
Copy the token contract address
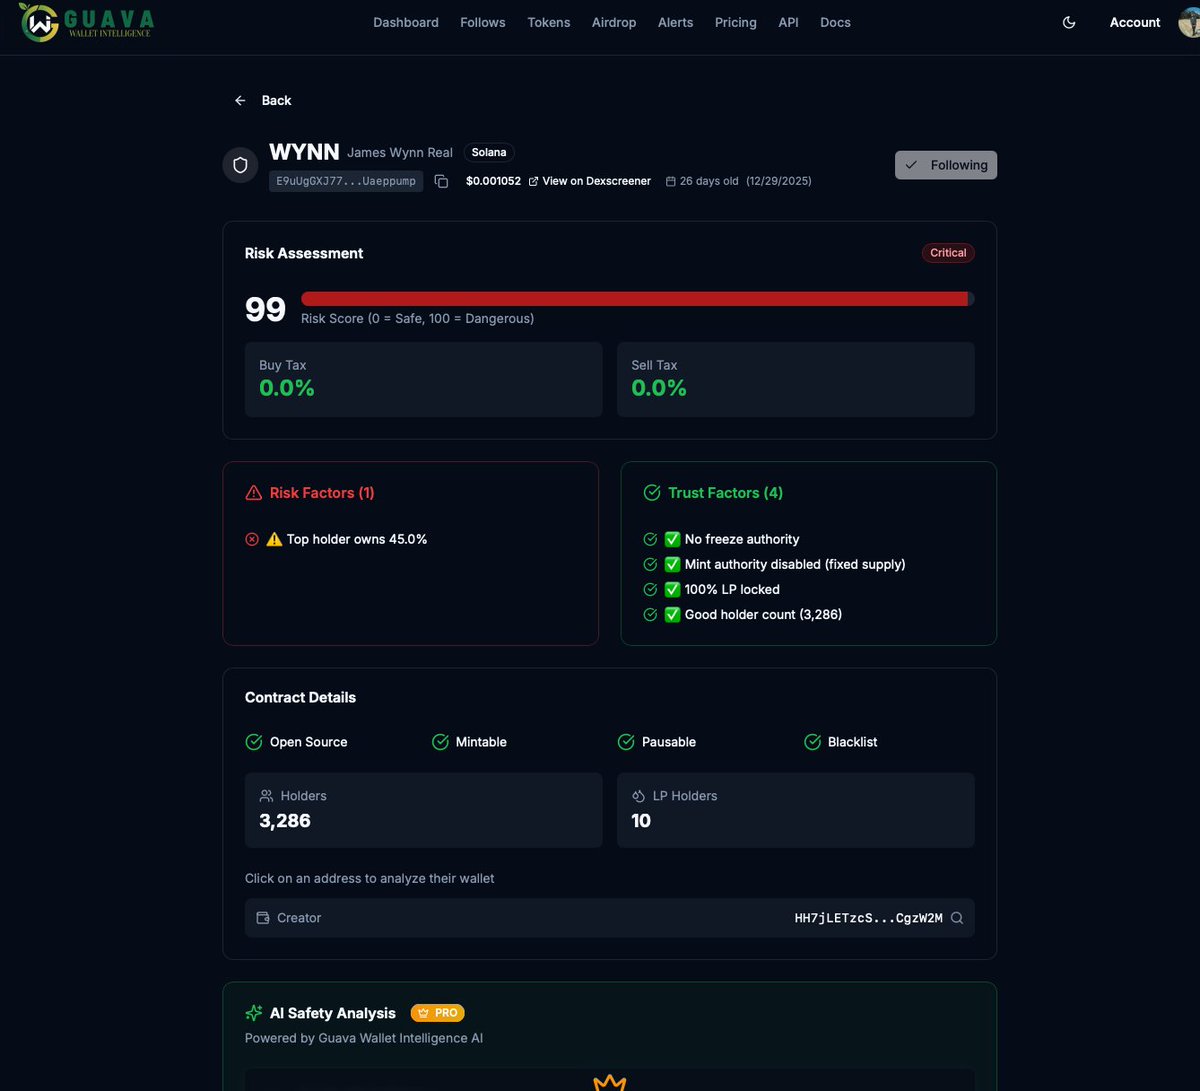pyautogui.click(x=441, y=181)
